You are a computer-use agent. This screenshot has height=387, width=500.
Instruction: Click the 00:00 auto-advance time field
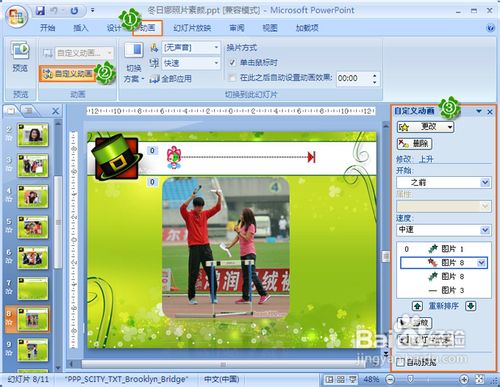[x=353, y=79]
